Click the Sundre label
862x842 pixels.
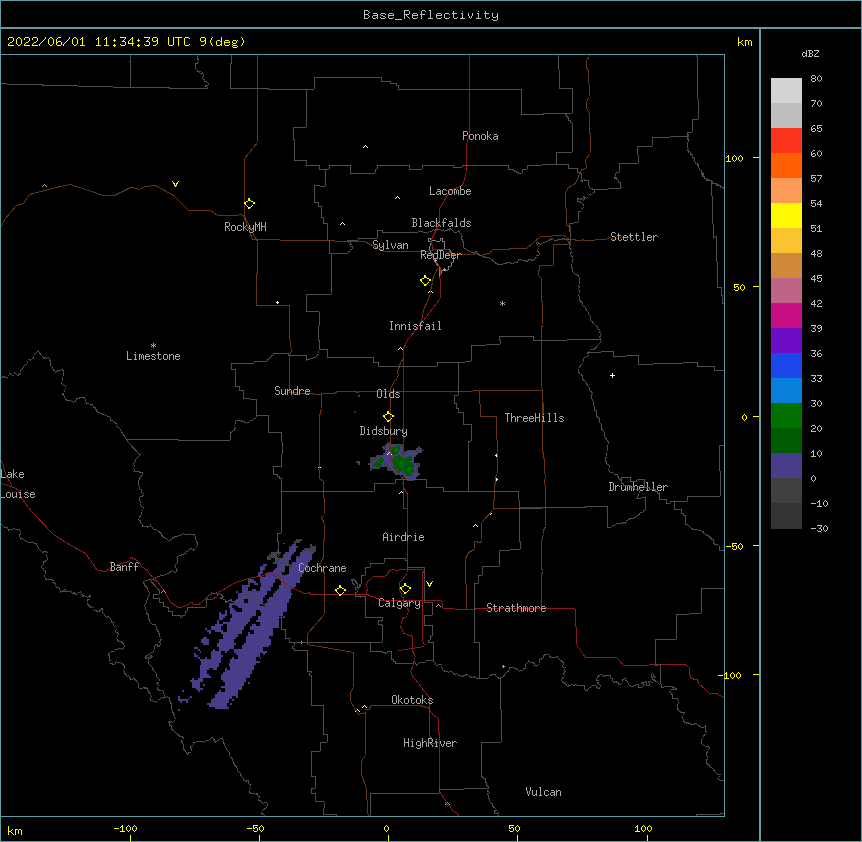[x=292, y=391]
